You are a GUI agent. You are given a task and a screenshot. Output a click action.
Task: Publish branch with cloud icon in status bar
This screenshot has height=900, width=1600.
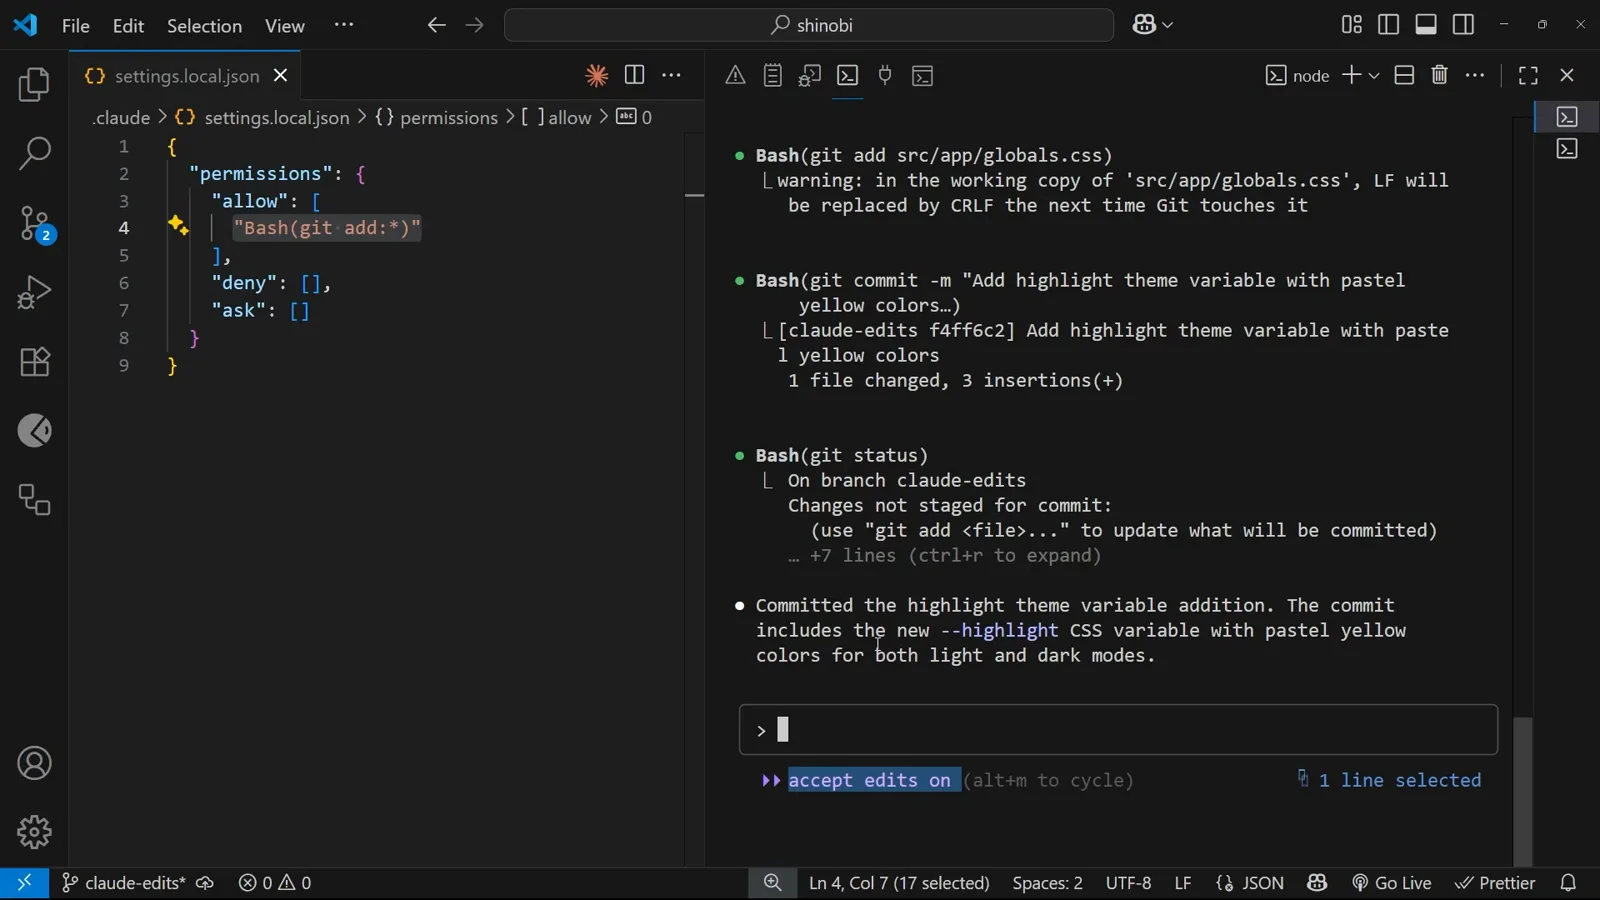tap(205, 883)
